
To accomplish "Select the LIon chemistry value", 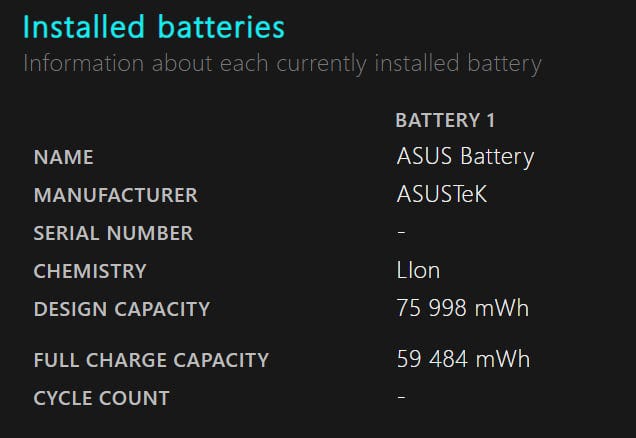I will pyautogui.click(x=418, y=271).
